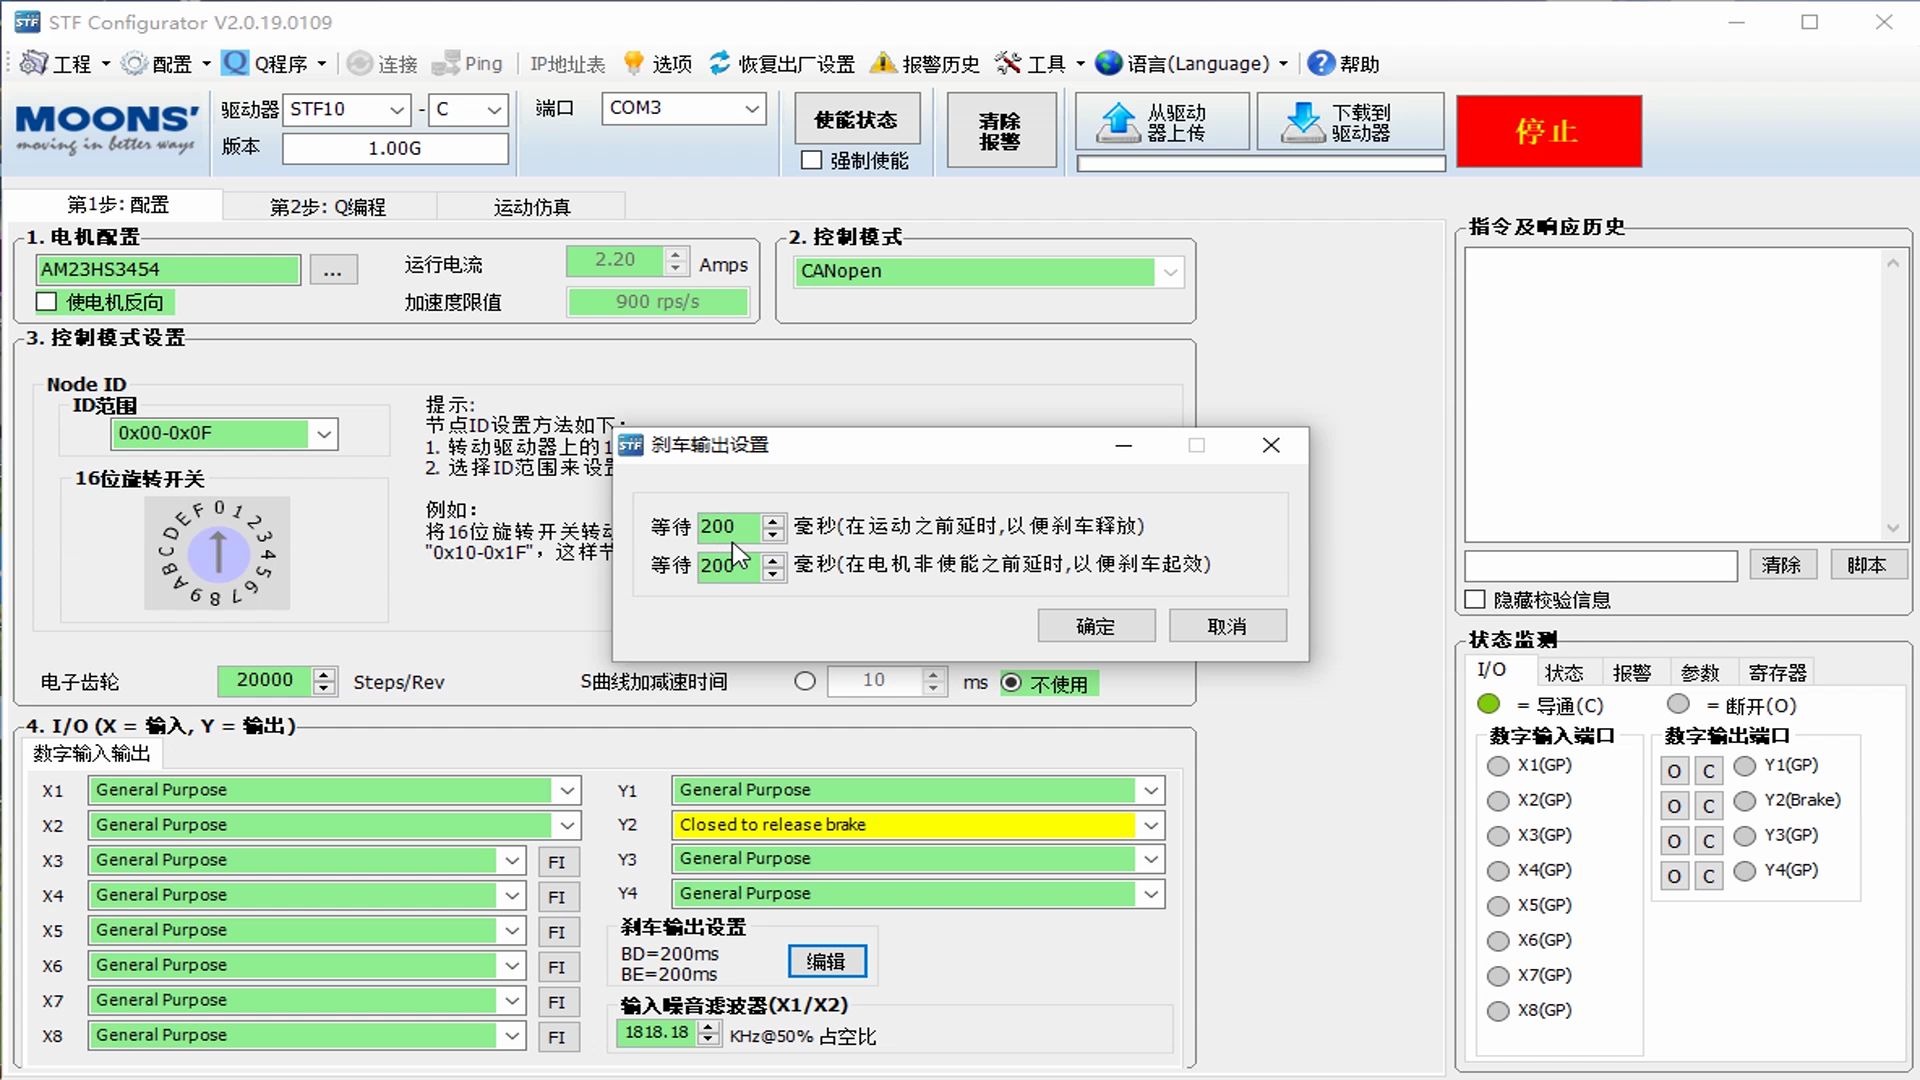
Task: Click the Ping icon
Action: (x=447, y=63)
